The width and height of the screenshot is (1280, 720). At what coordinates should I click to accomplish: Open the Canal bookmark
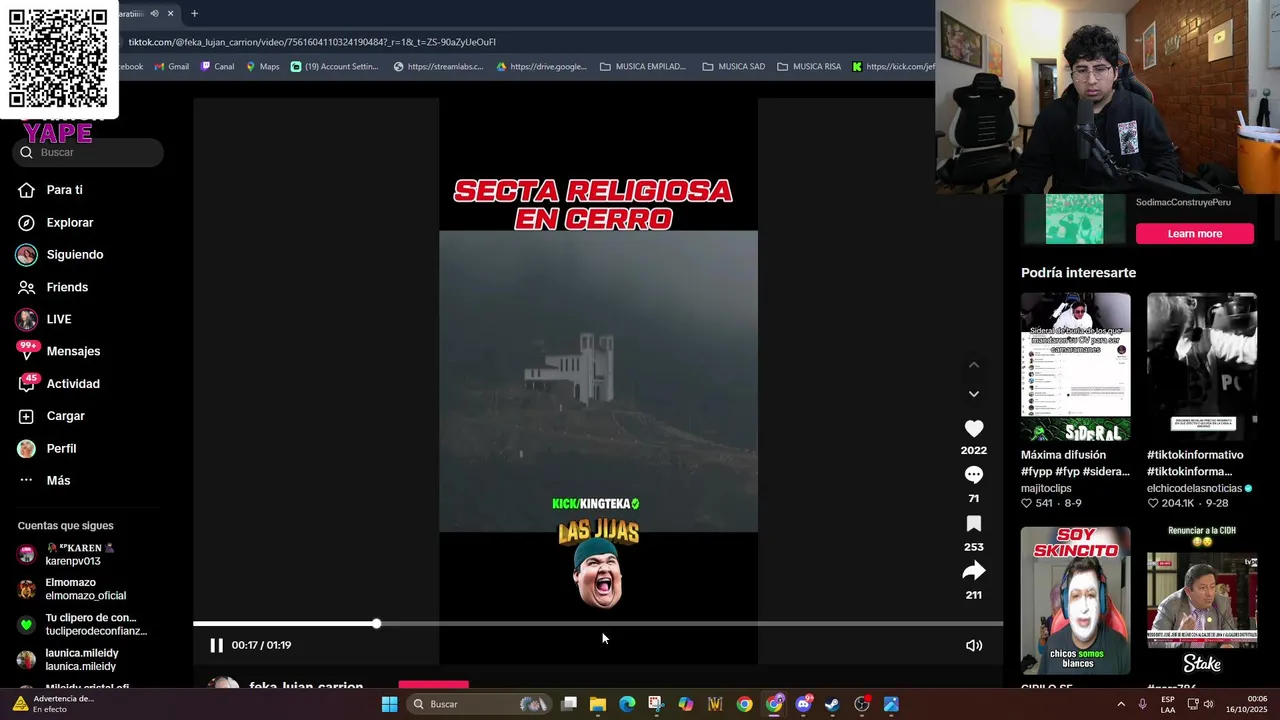pos(217,67)
